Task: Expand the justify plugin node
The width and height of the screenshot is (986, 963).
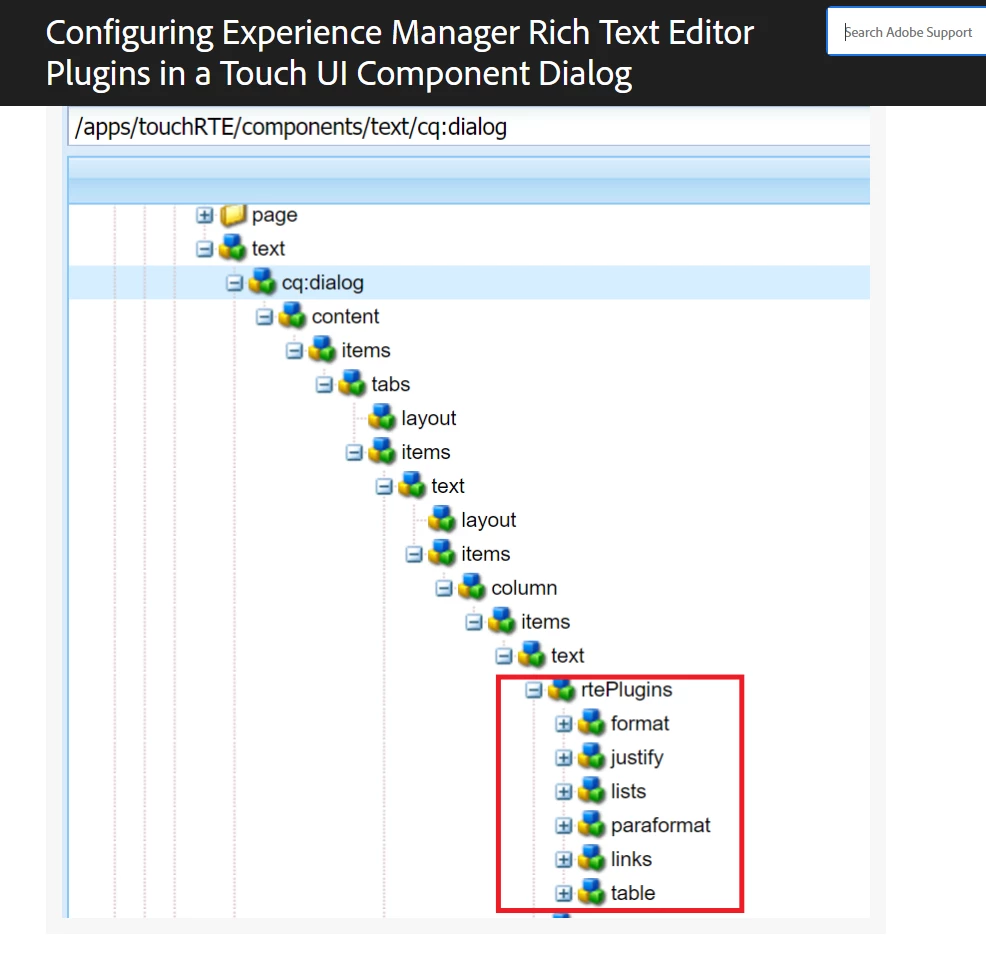Action: pyautogui.click(x=563, y=759)
